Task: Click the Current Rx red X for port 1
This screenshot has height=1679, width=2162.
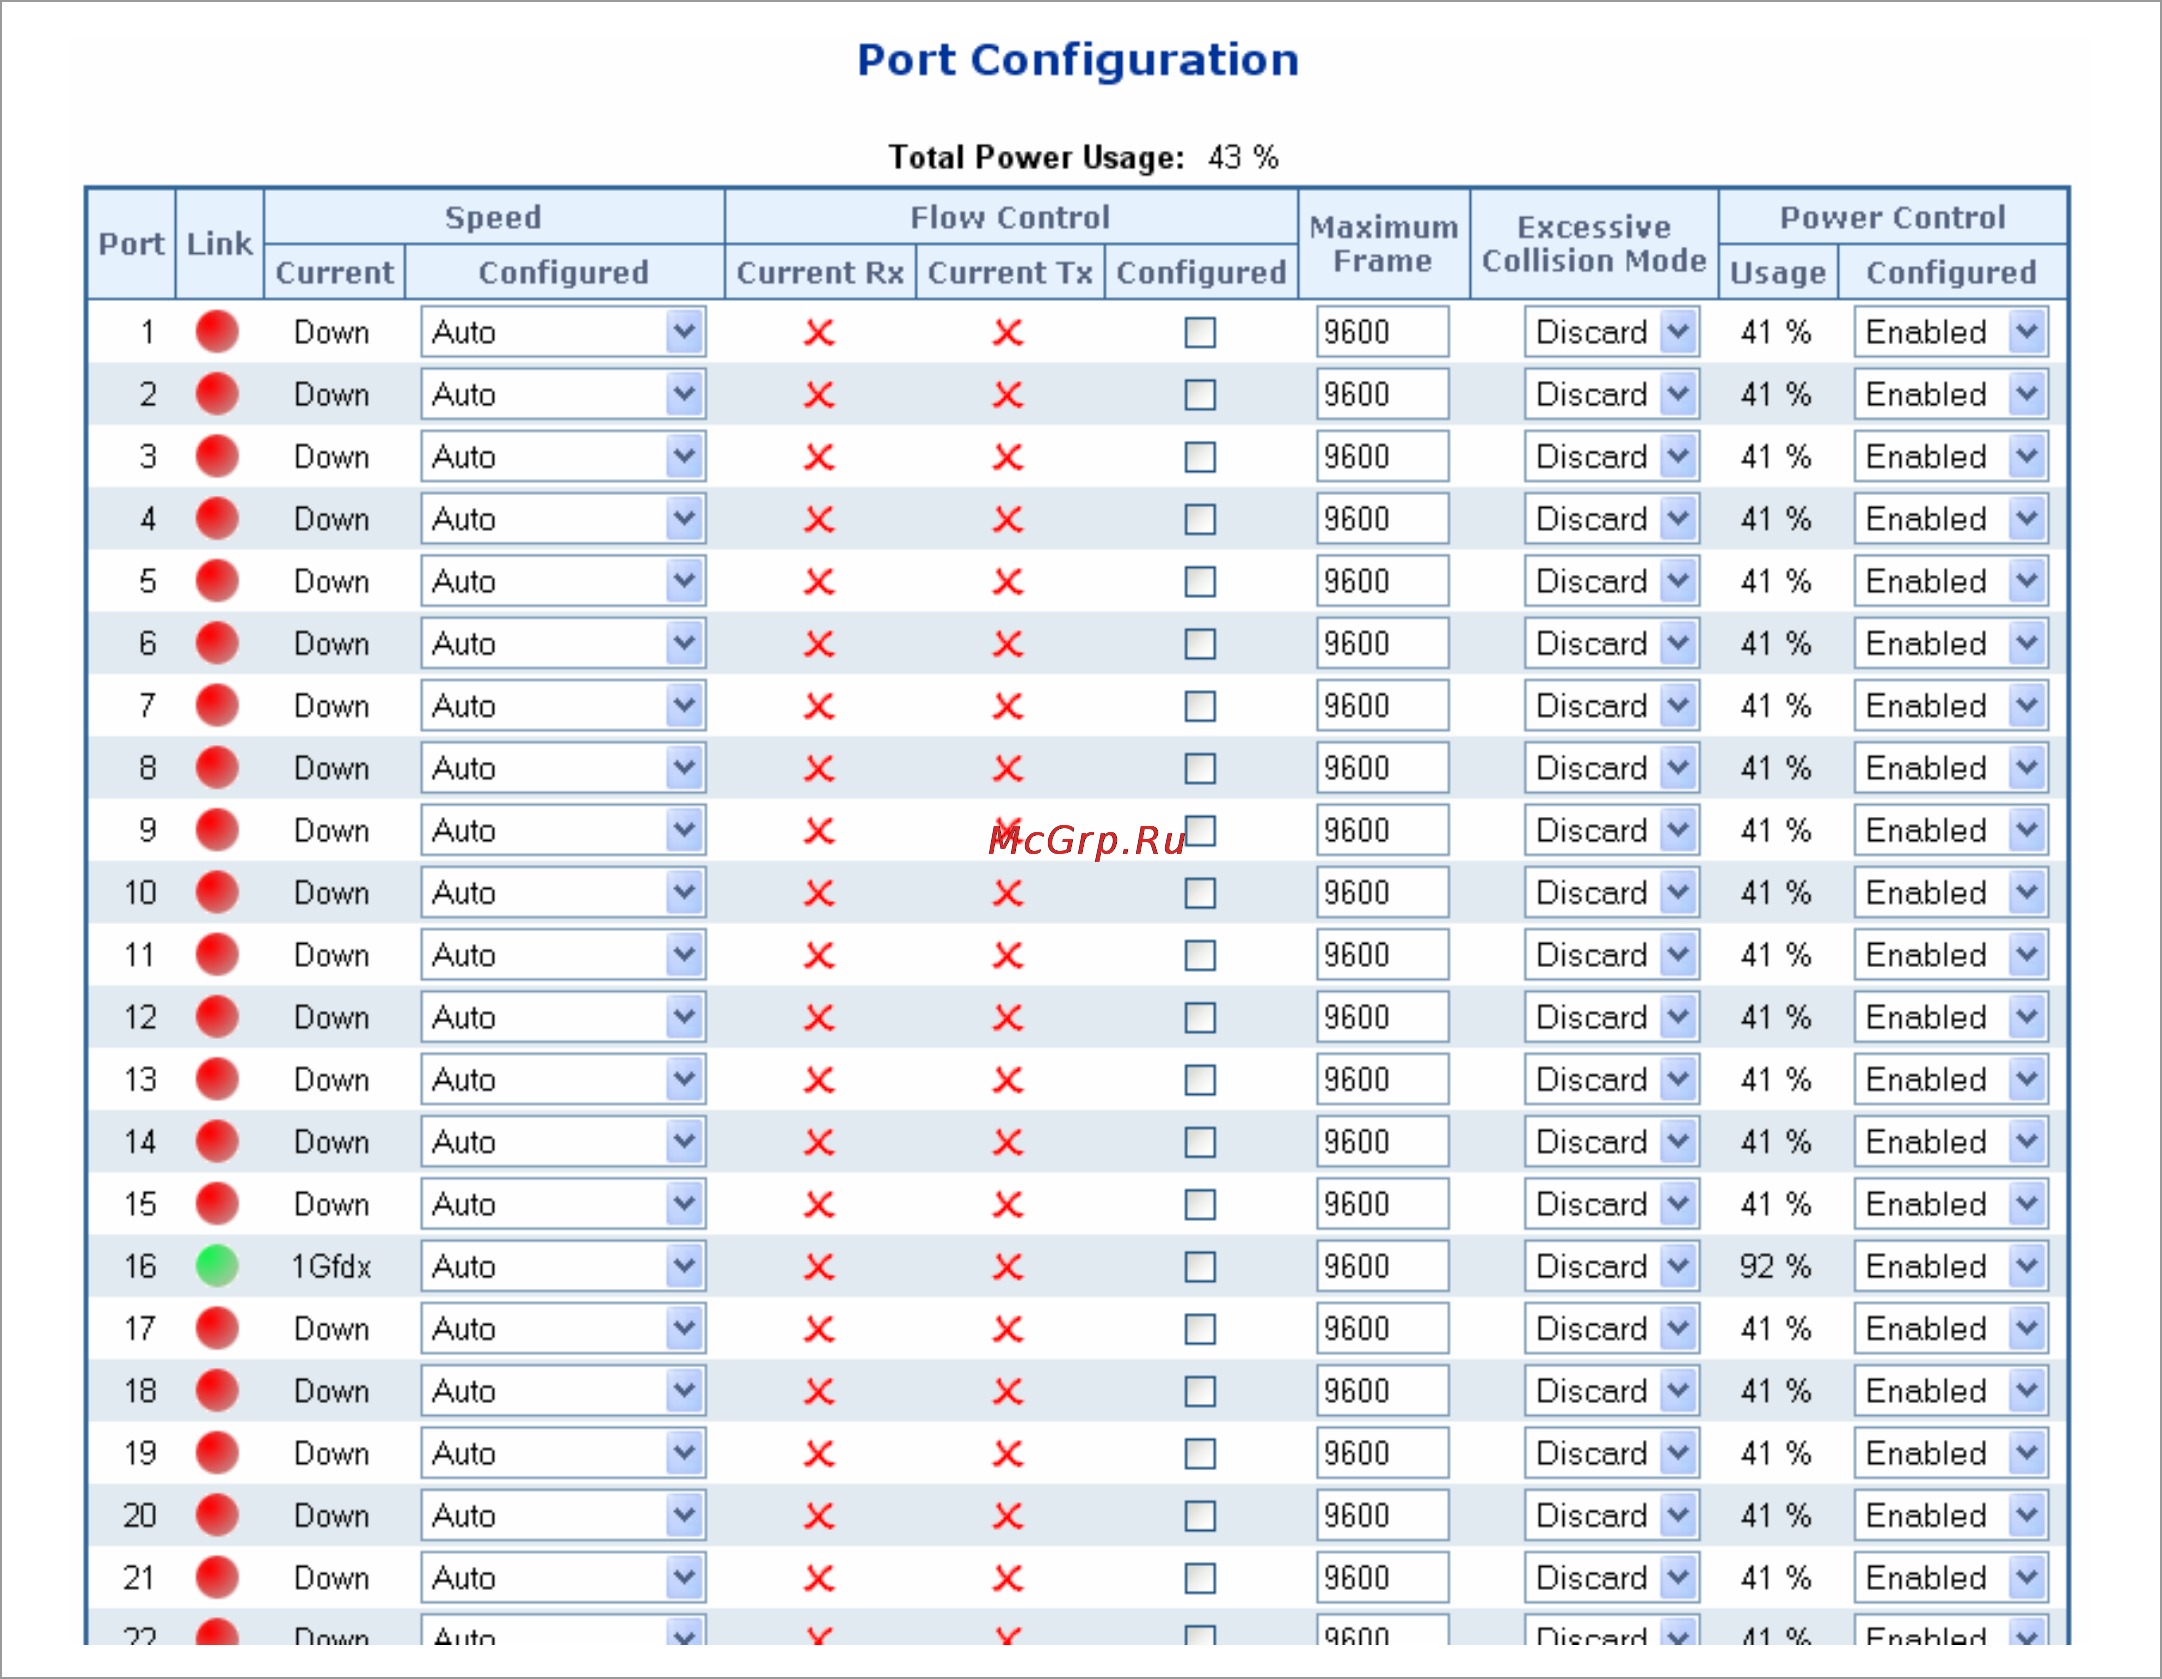Action: point(819,332)
